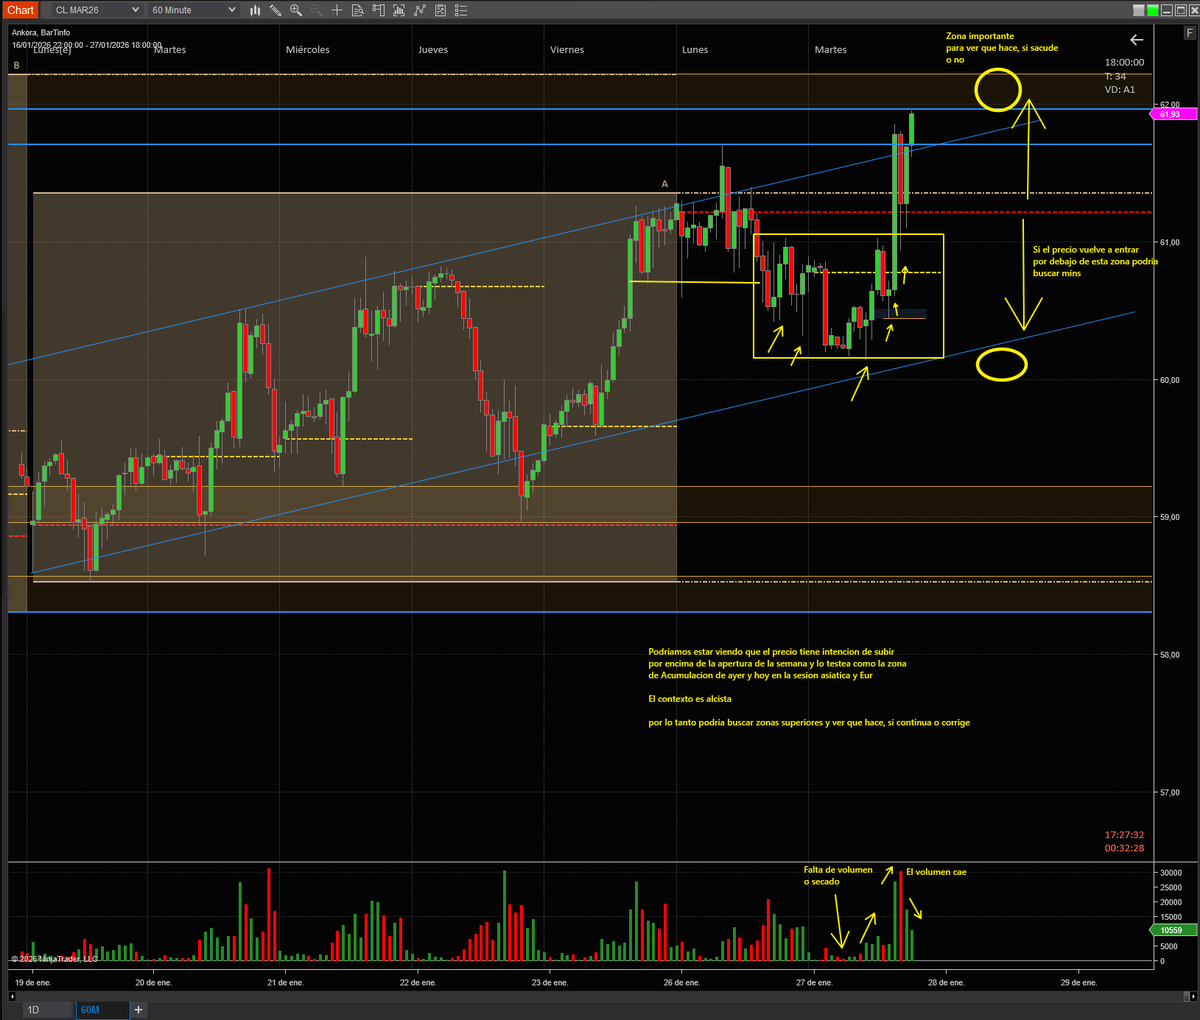Click the 'B' marker label at left edge

tap(16, 65)
